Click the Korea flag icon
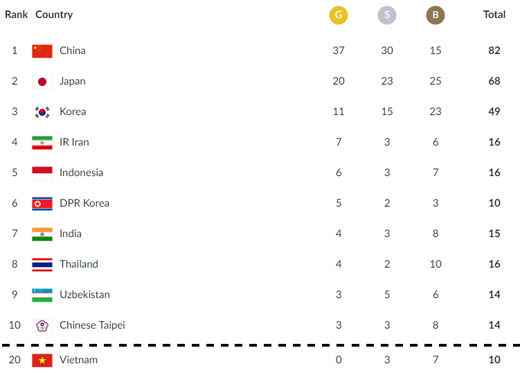 coord(42,112)
